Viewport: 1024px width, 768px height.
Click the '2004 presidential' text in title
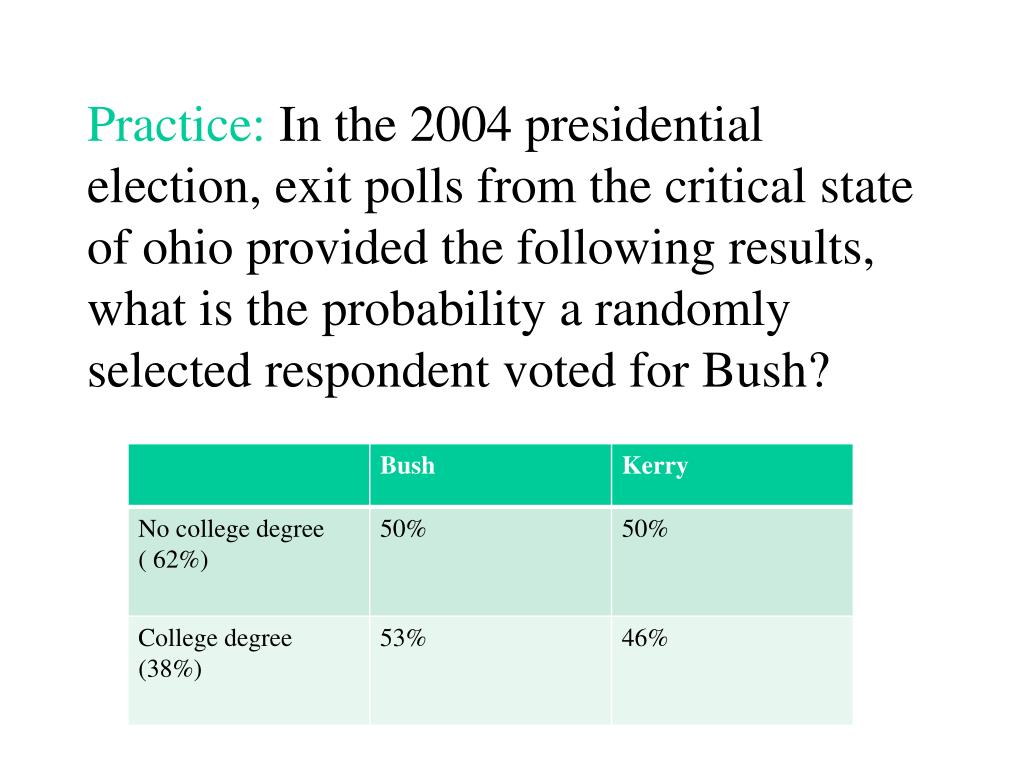(586, 127)
